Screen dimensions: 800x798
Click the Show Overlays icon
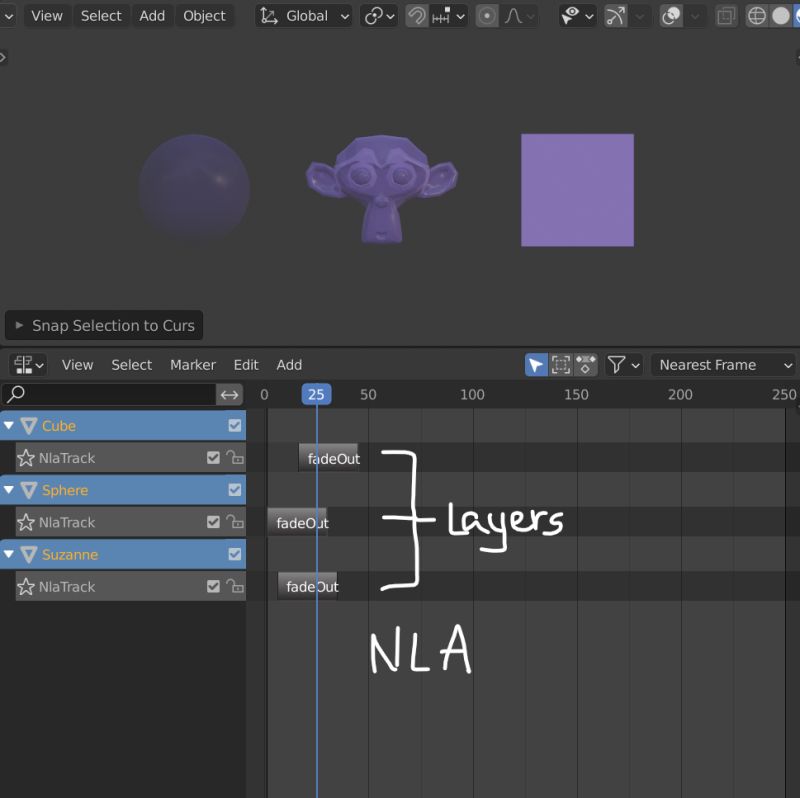[670, 15]
